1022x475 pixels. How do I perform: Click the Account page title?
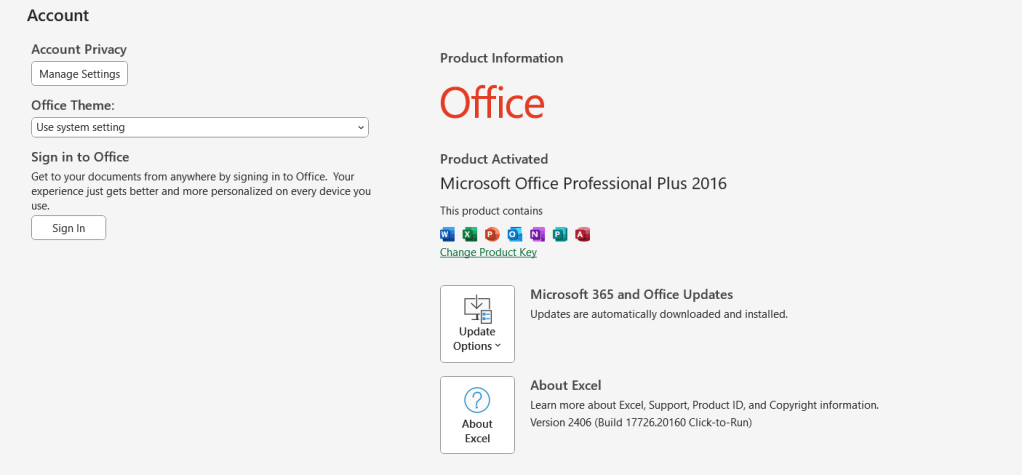click(x=58, y=16)
